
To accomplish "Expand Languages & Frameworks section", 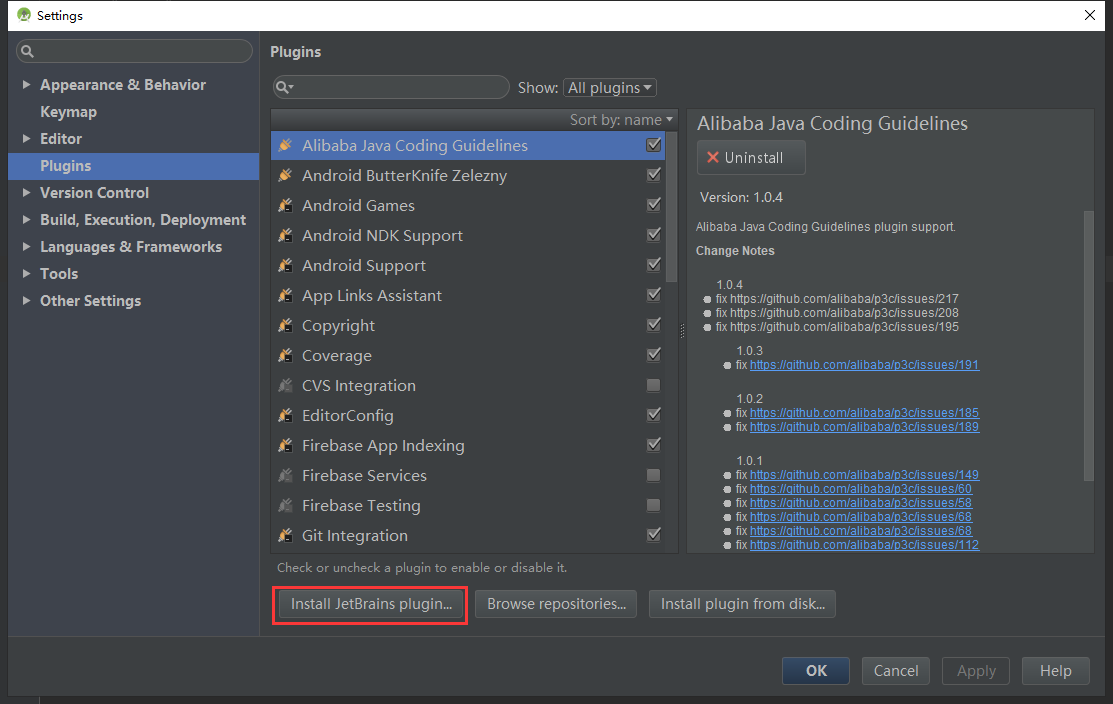I will coord(26,246).
